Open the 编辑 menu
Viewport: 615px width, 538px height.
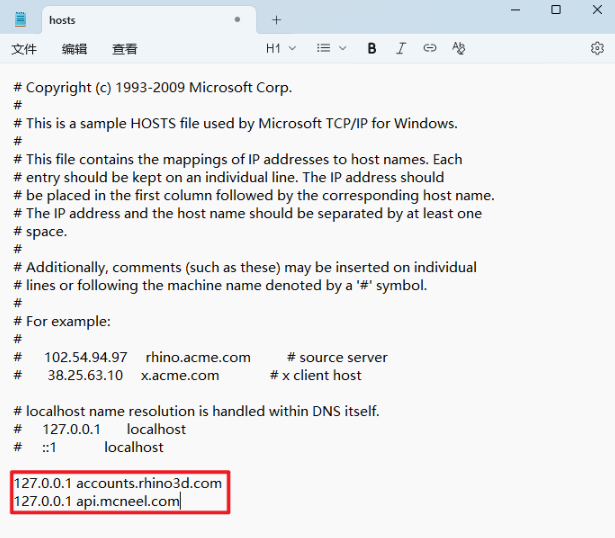74,49
